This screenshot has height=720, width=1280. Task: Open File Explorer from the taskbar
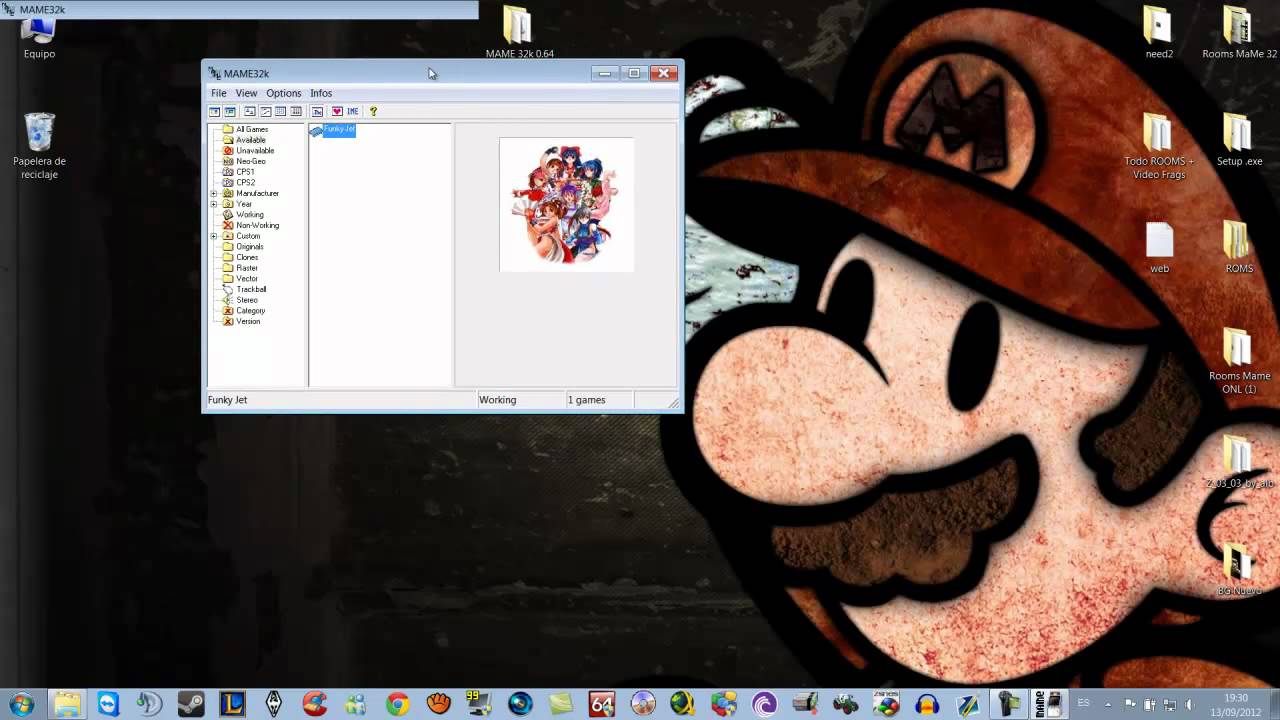pyautogui.click(x=67, y=704)
